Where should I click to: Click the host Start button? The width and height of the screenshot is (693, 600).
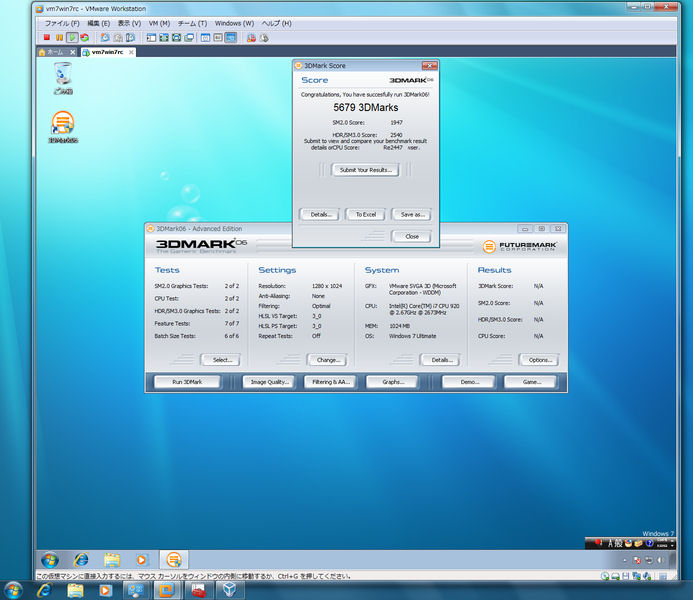[x=13, y=590]
